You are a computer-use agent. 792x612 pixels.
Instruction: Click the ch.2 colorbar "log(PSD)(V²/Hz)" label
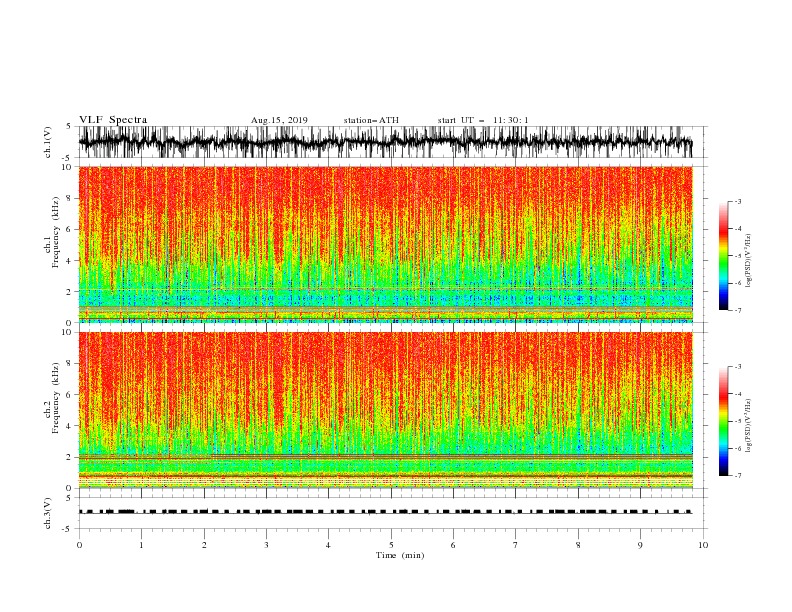pyautogui.click(x=748, y=426)
